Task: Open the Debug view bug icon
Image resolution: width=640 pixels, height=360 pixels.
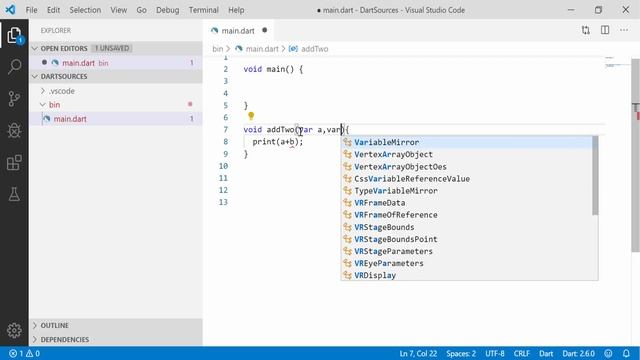Action: [14, 131]
